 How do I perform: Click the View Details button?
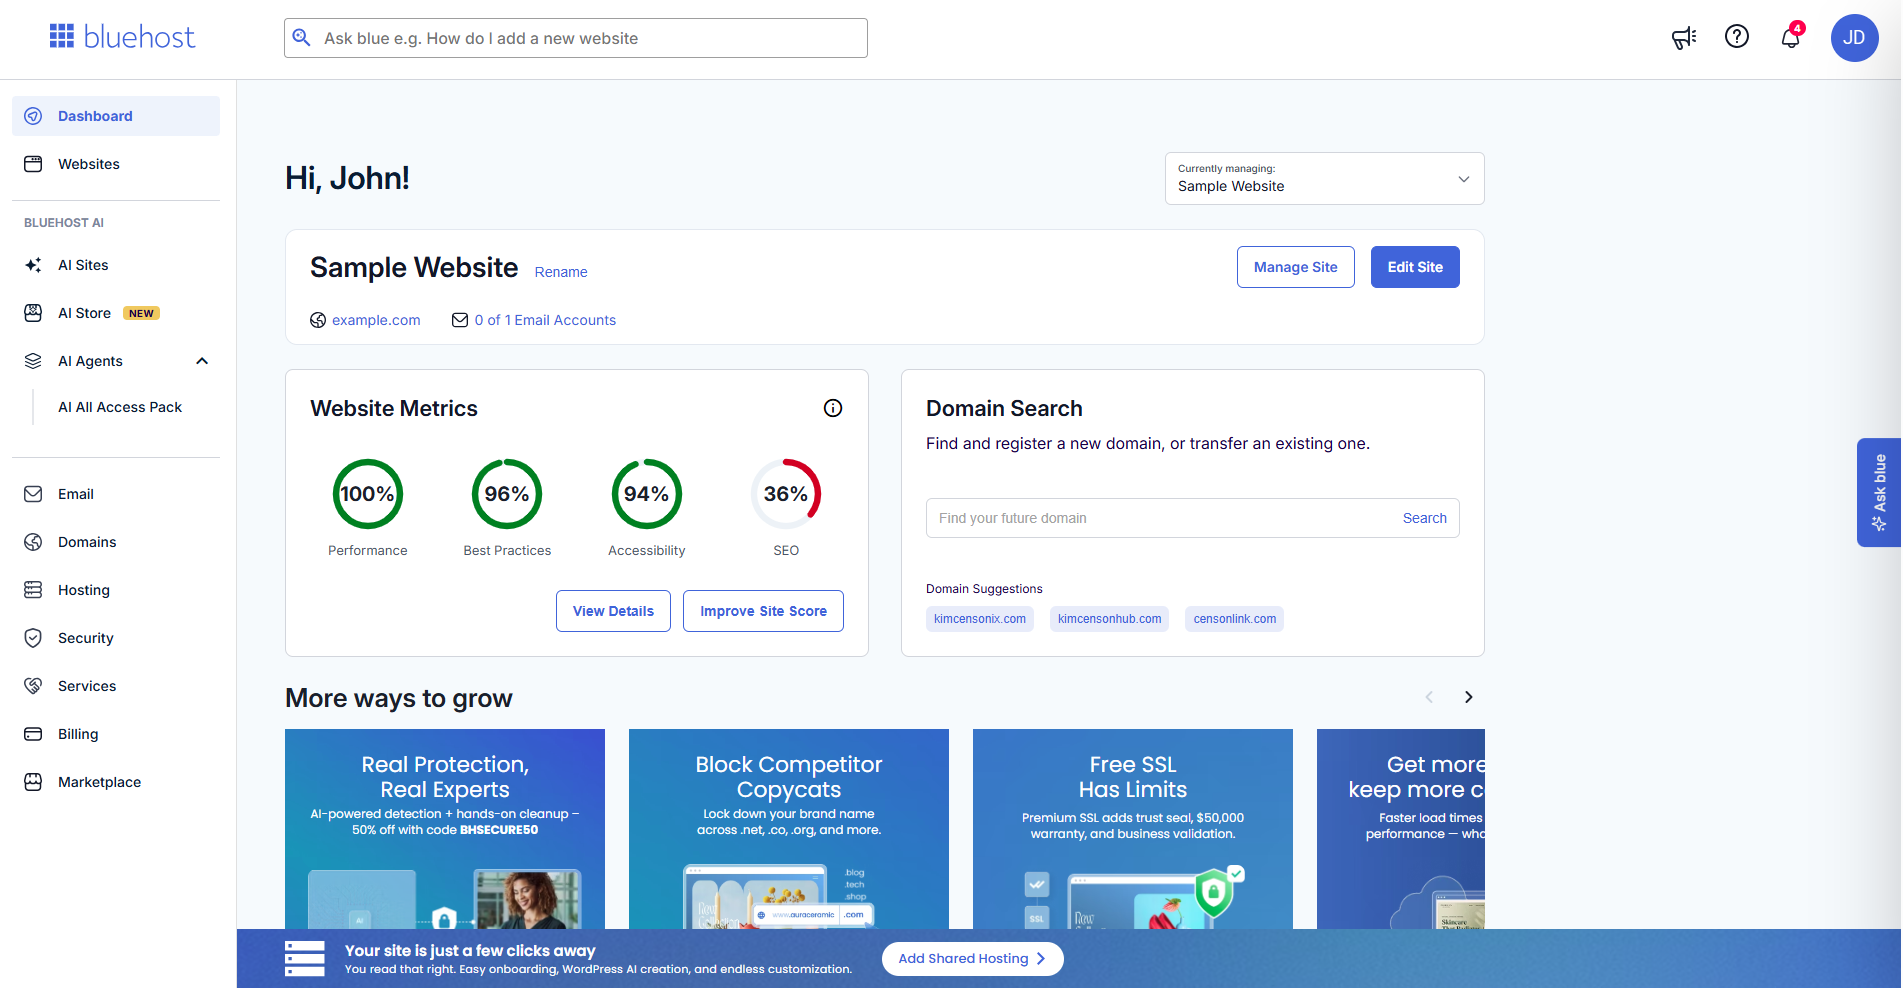(x=613, y=611)
